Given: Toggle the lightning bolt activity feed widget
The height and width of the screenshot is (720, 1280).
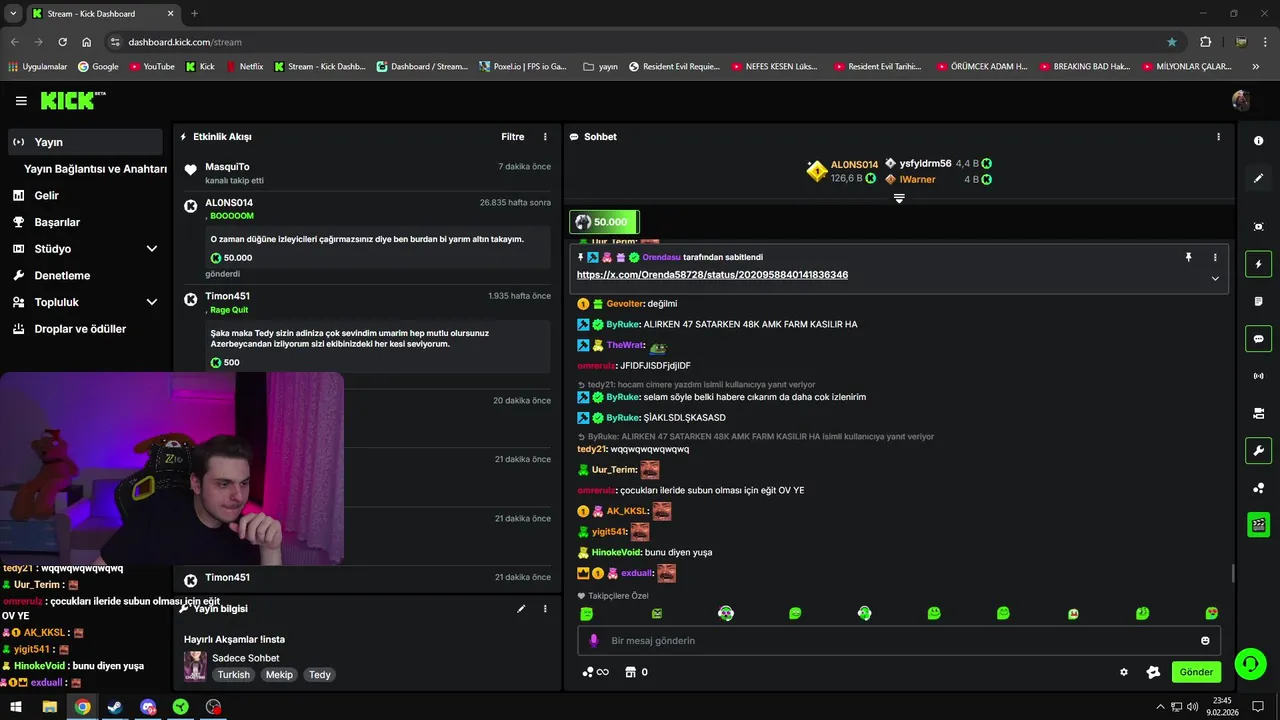Looking at the screenshot, I should tap(1258, 265).
